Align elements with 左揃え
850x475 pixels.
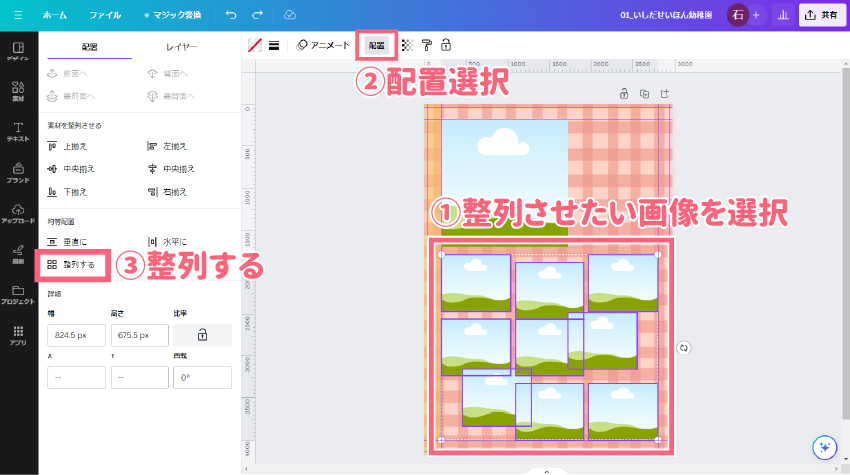pyautogui.click(x=168, y=146)
